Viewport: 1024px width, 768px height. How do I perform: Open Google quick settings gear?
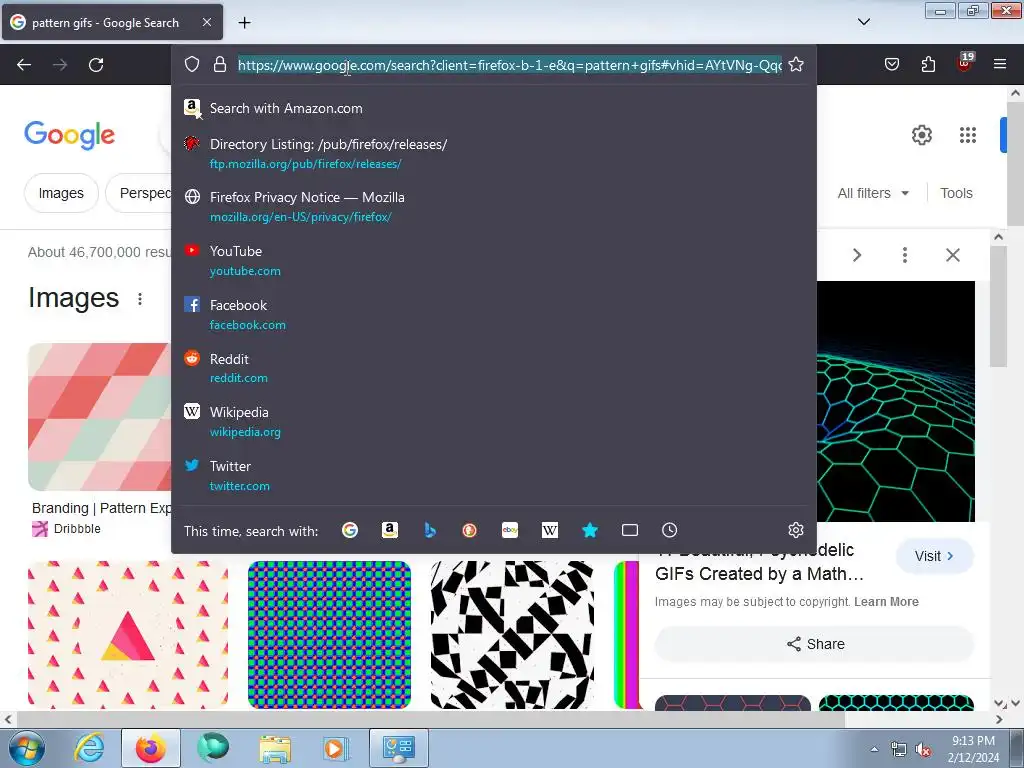pyautogui.click(x=921, y=135)
